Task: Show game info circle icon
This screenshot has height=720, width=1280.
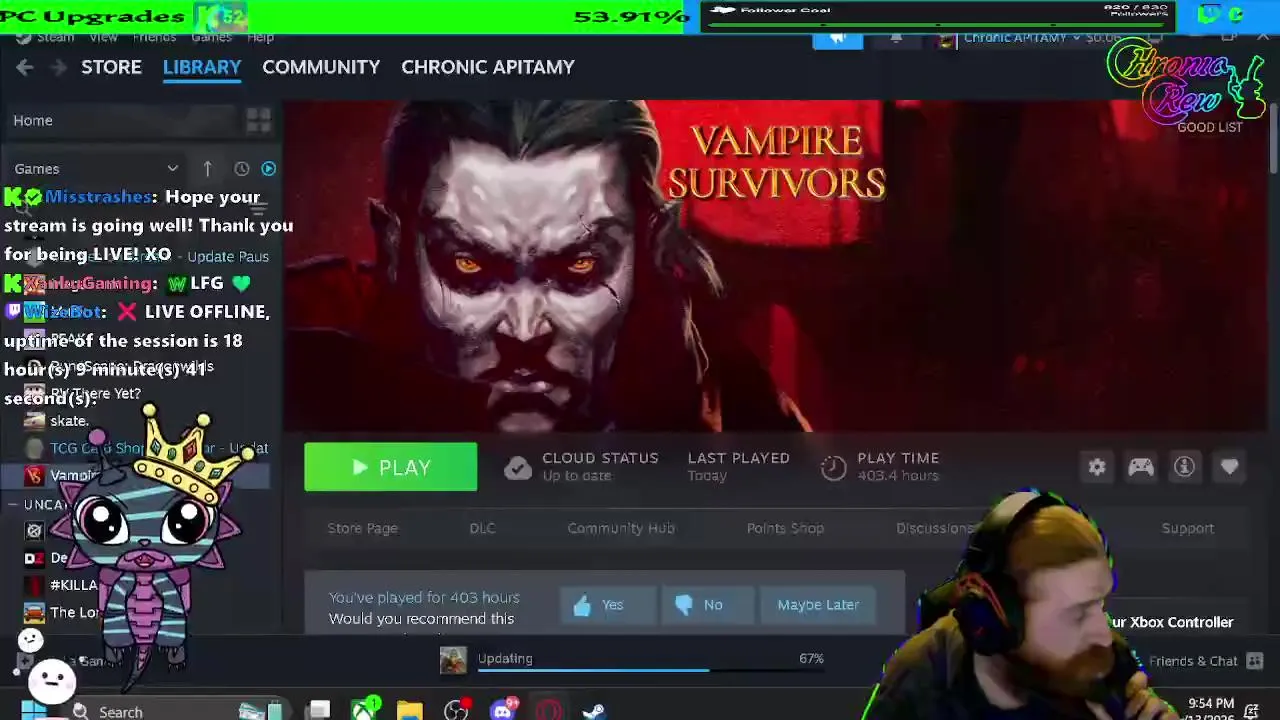Action: pyautogui.click(x=1184, y=467)
